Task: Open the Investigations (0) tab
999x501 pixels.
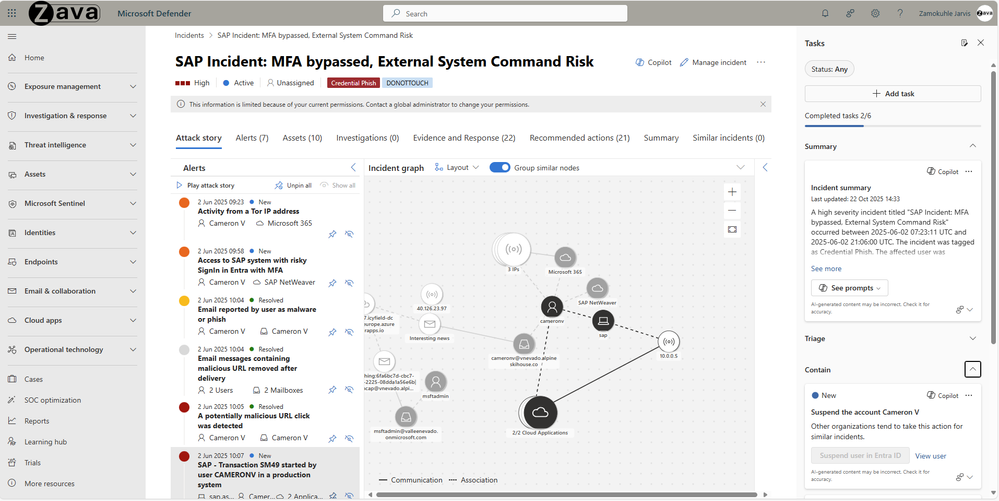Action: click(368, 138)
